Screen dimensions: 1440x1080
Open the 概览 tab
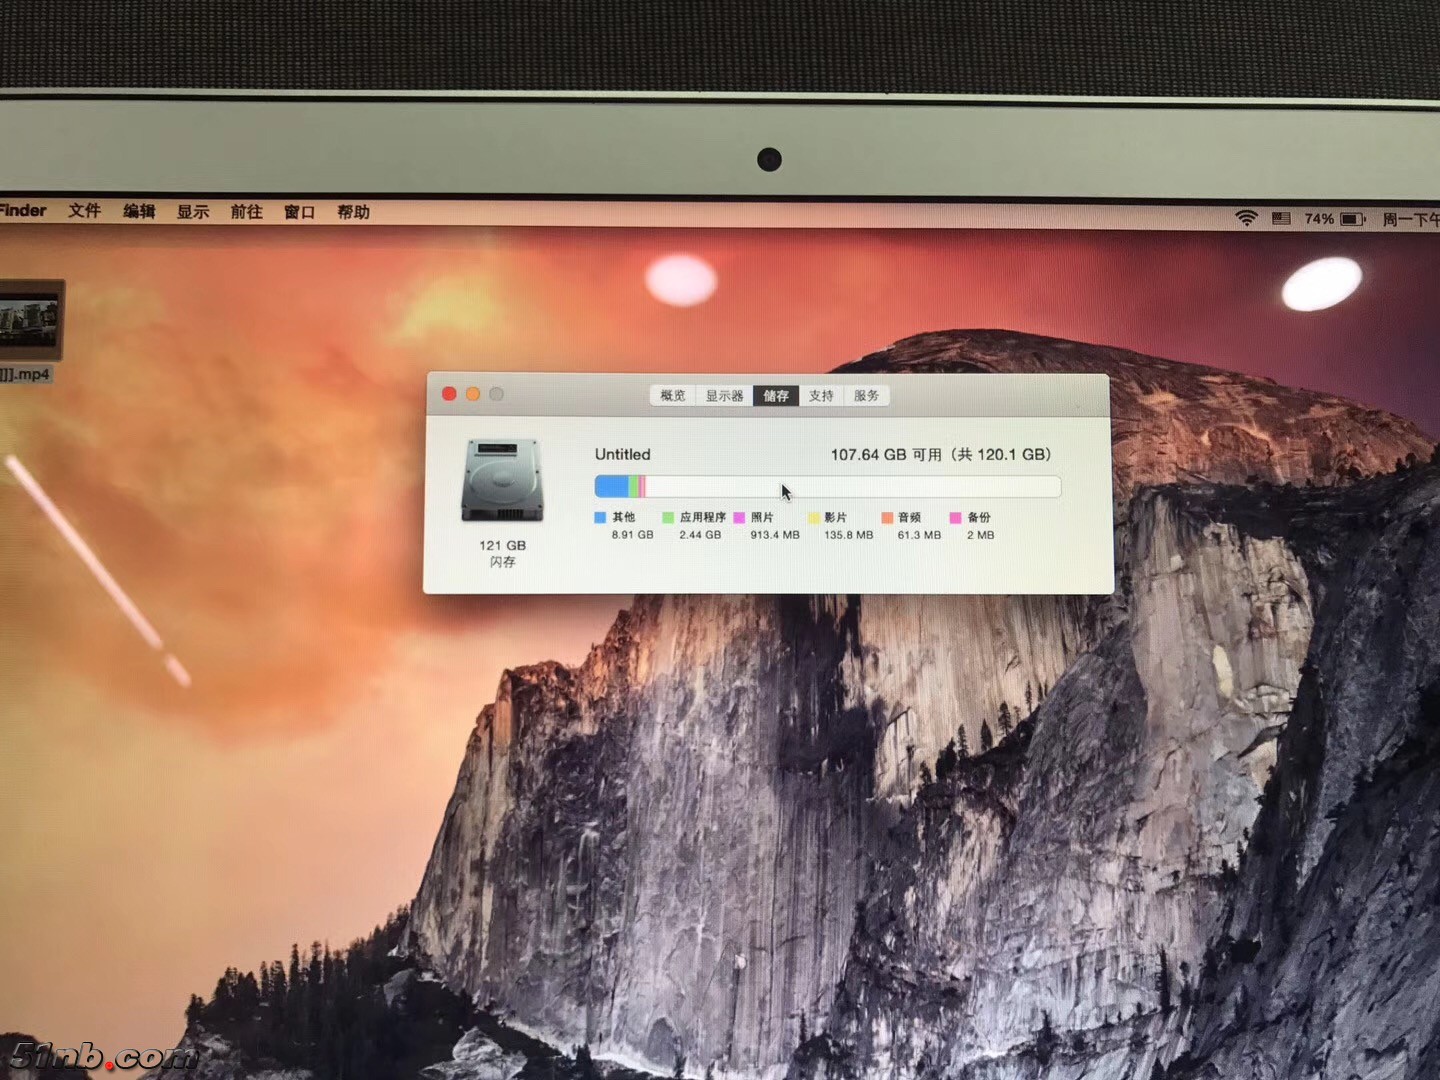673,396
